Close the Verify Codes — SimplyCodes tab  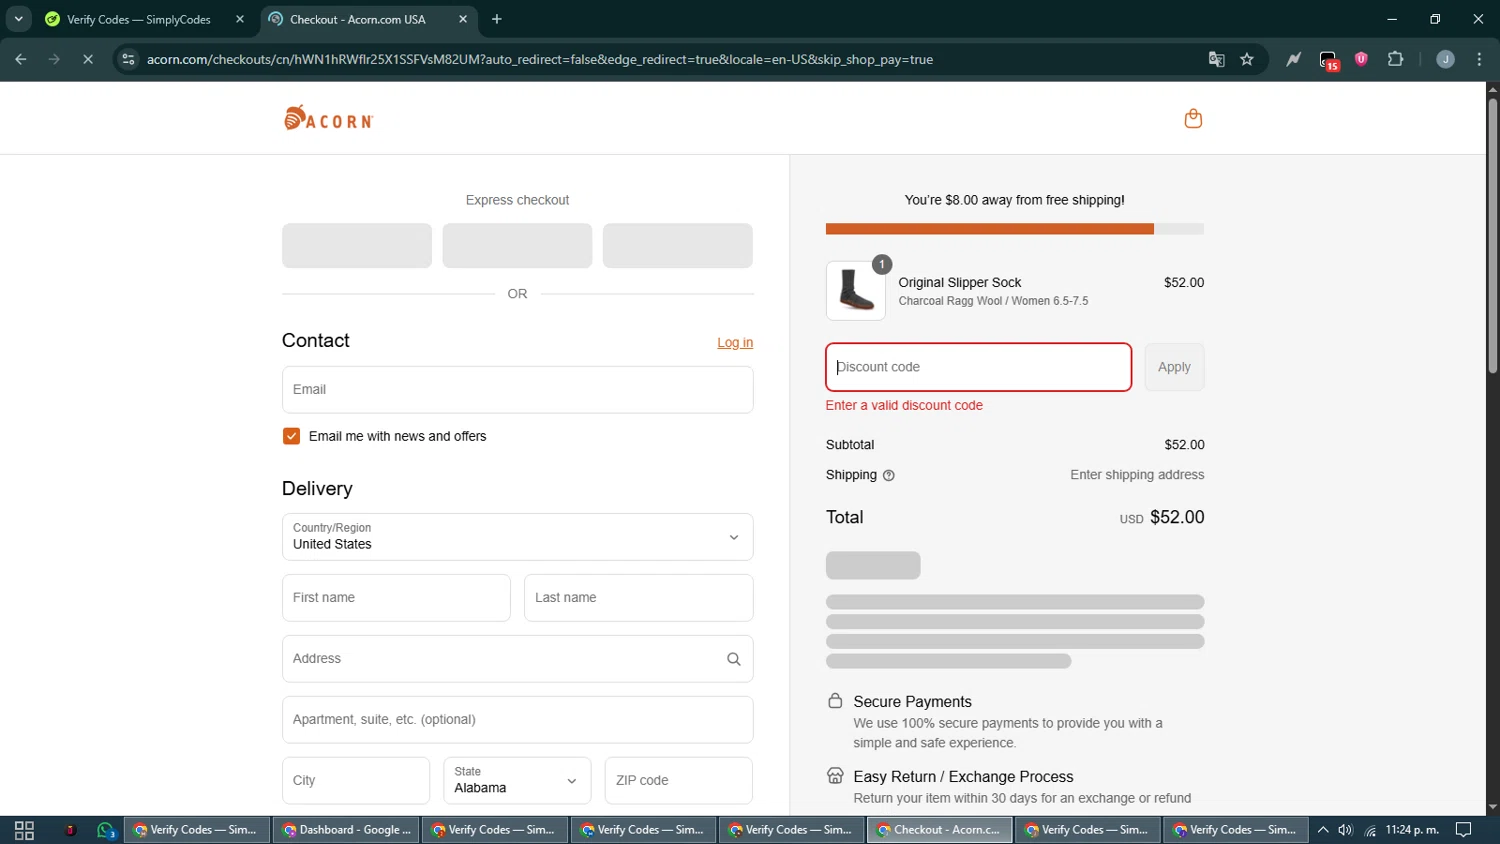(x=240, y=19)
